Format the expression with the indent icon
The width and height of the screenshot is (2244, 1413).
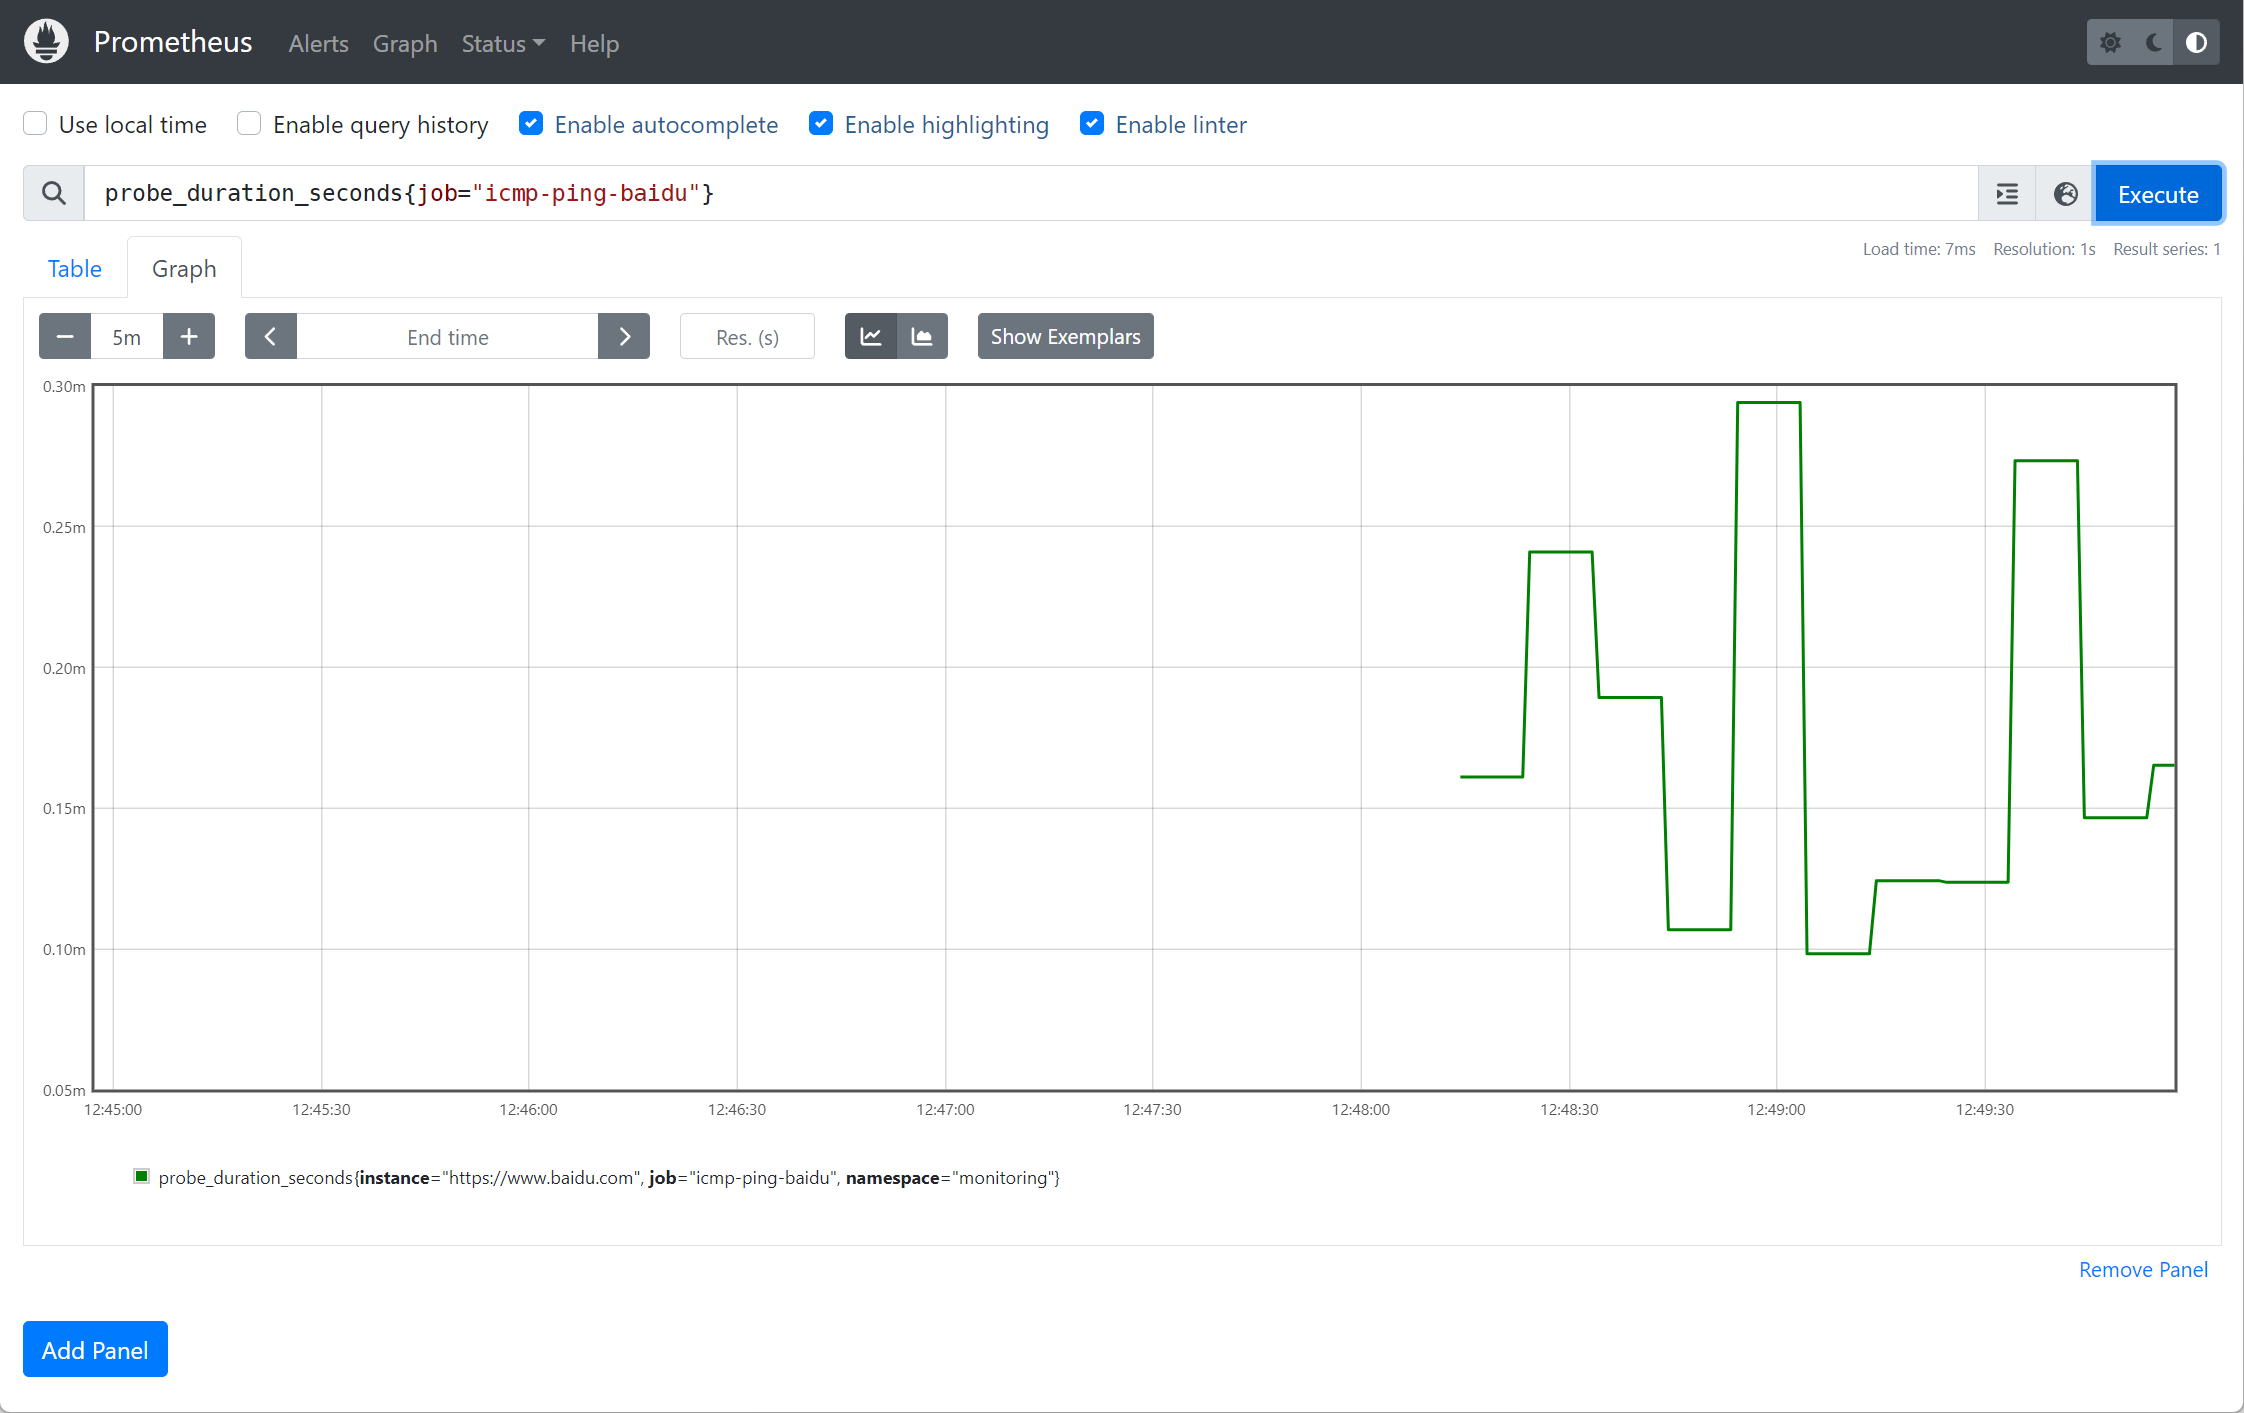pos(2007,194)
